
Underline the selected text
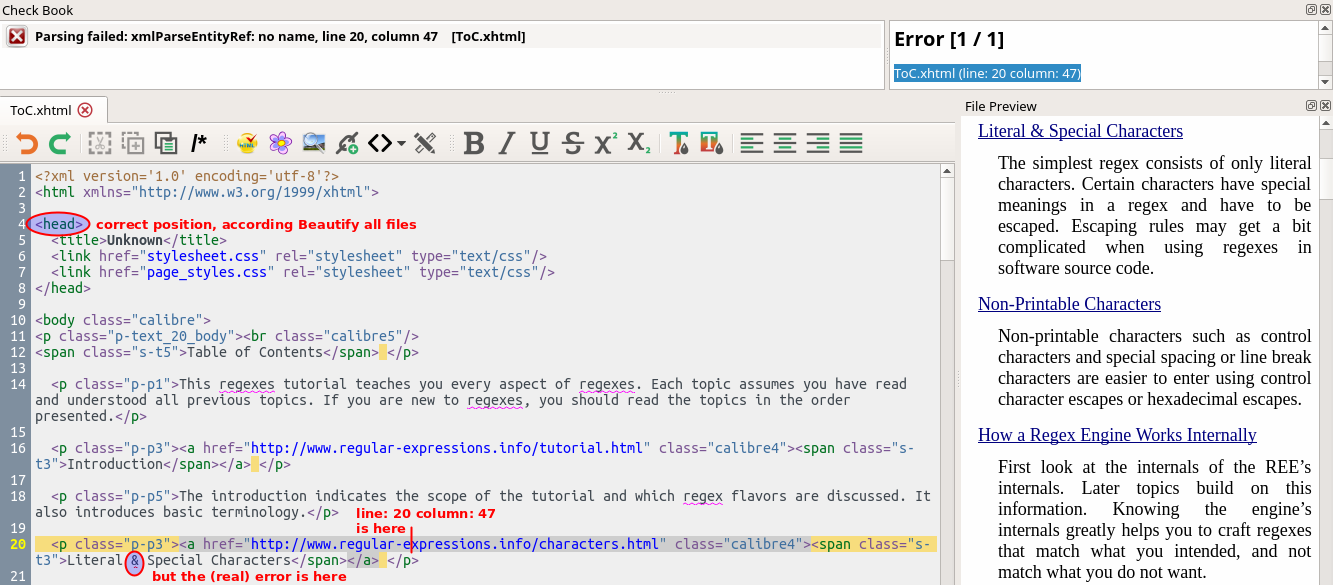click(540, 143)
